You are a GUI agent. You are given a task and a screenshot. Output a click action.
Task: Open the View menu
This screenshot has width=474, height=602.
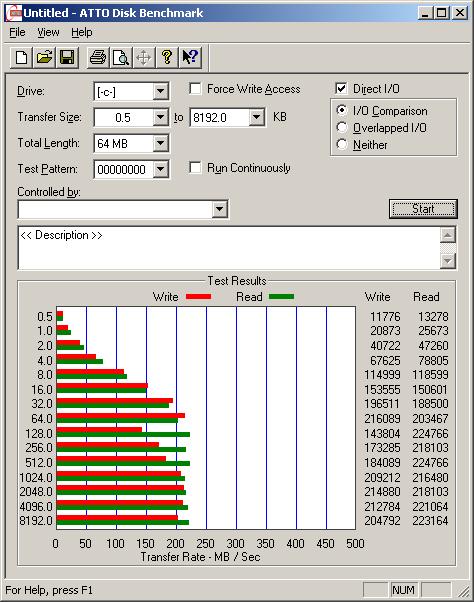pos(48,32)
